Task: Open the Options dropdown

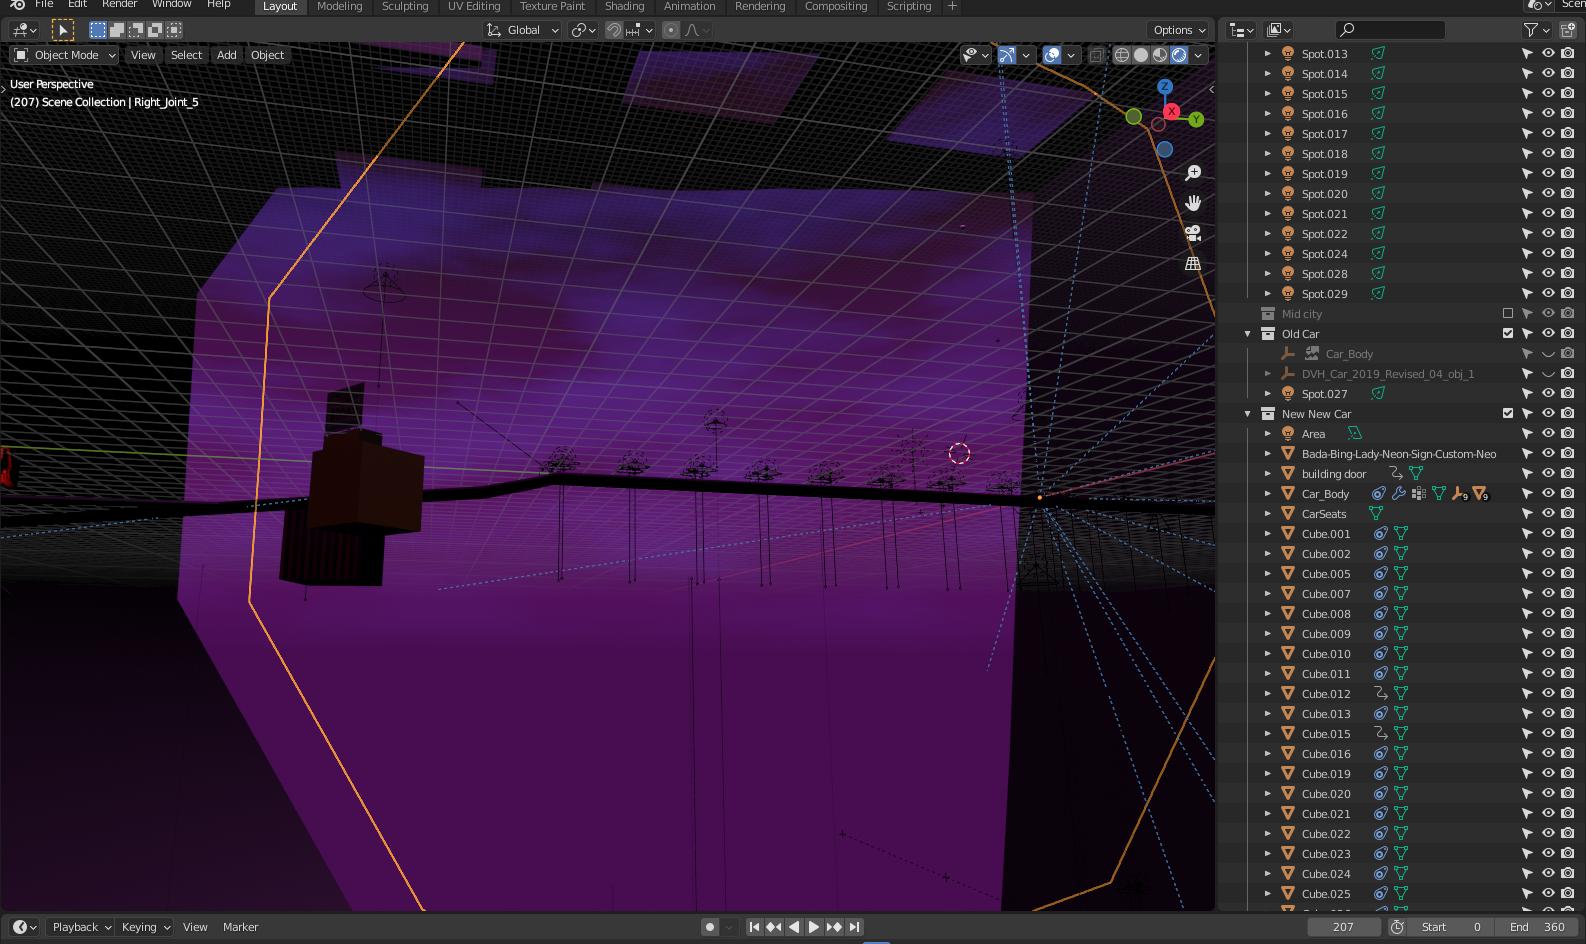Action: click(x=1178, y=30)
